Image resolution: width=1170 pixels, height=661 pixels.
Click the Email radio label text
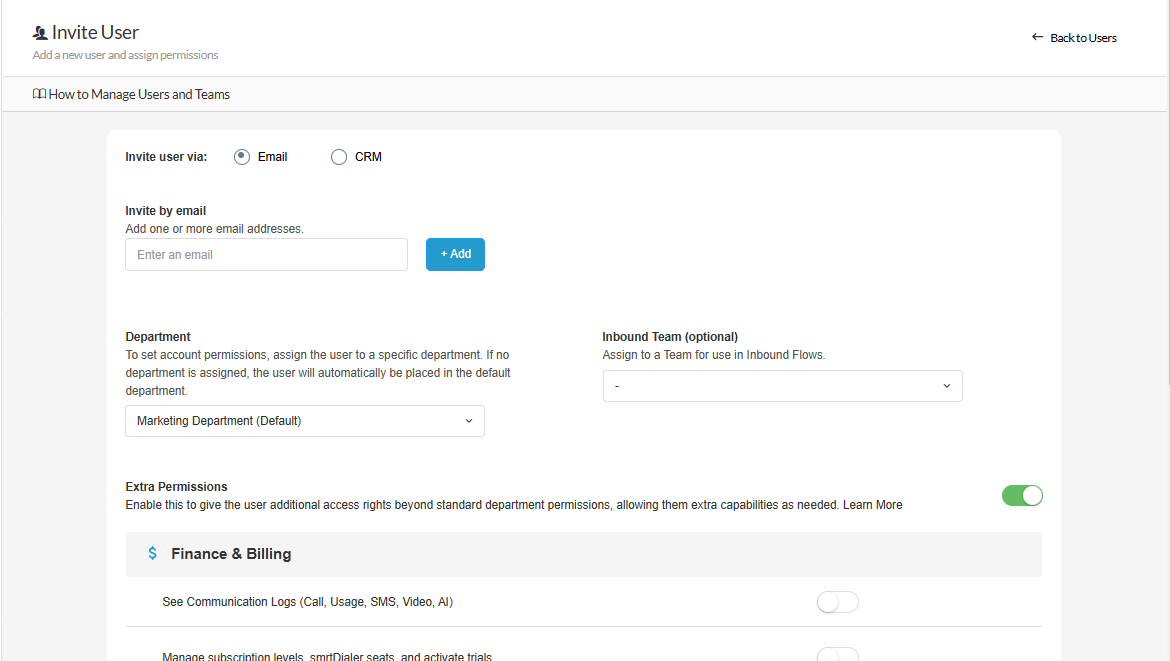[x=272, y=157]
